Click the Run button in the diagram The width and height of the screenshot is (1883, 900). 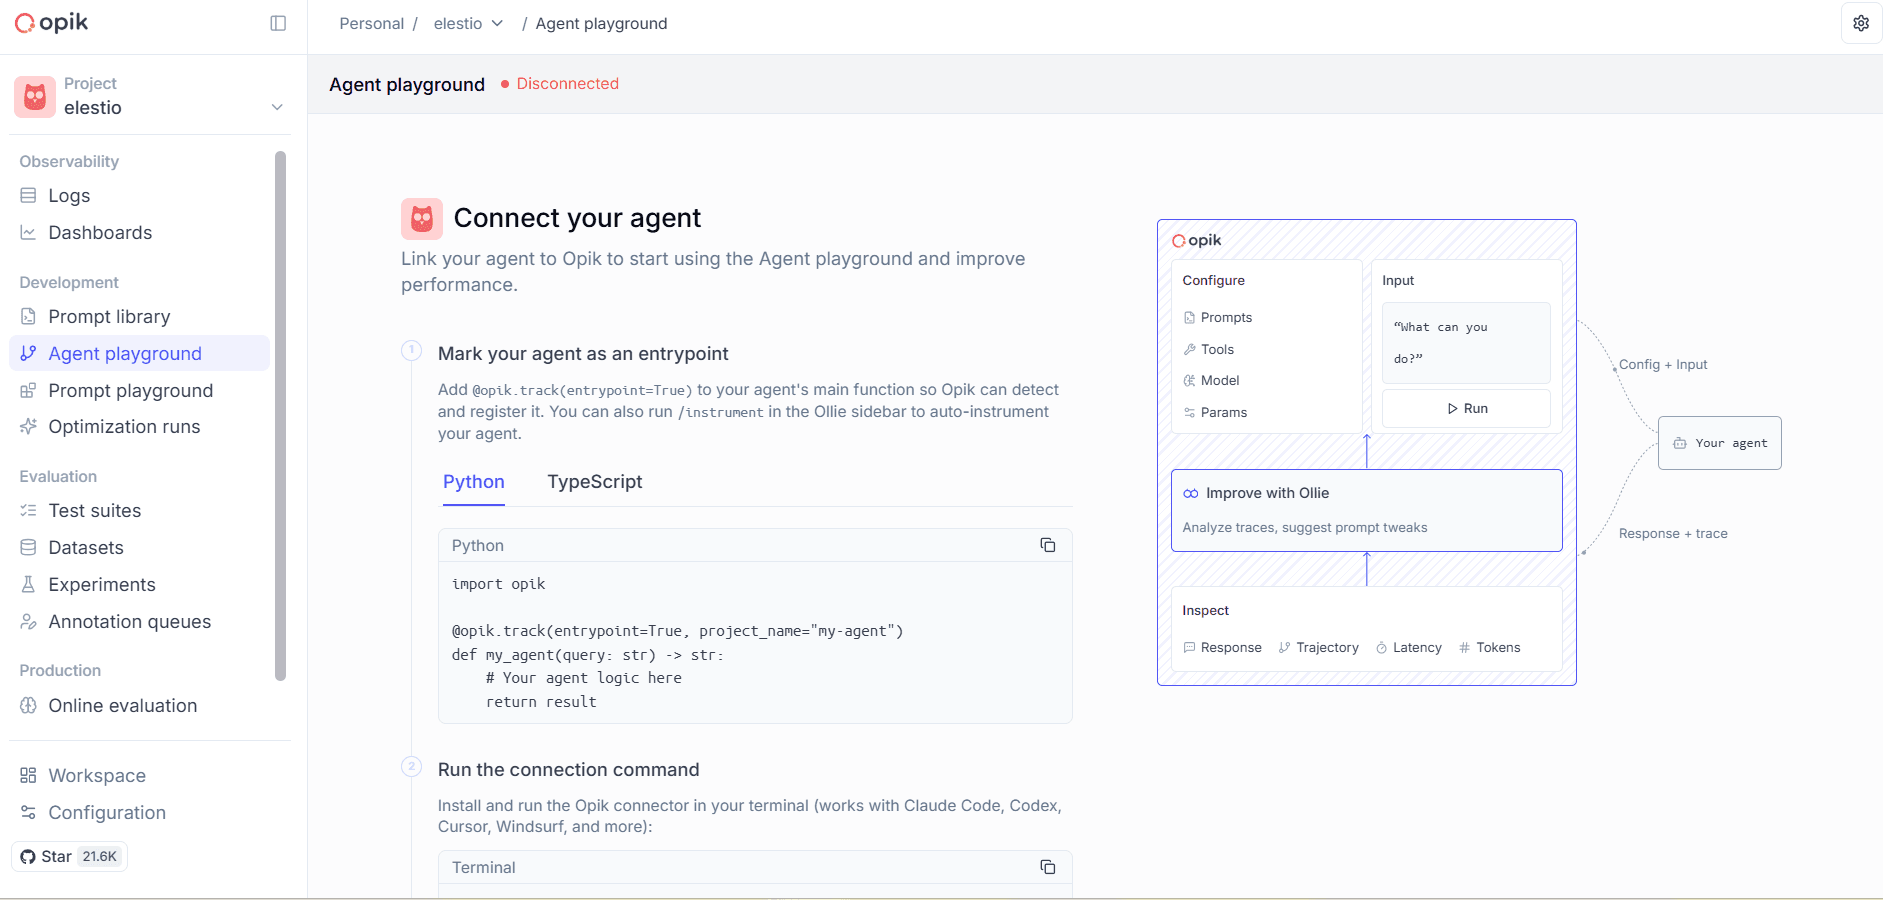click(1466, 408)
